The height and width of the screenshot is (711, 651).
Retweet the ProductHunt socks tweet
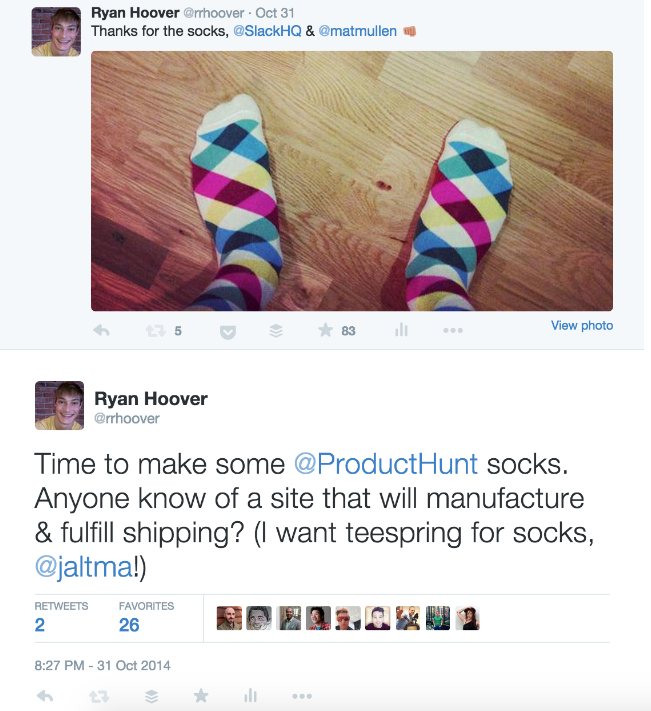(x=98, y=695)
